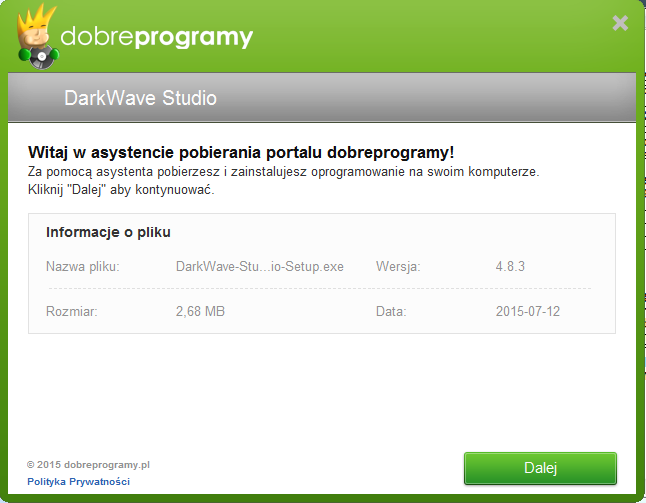Close the download assistant with the X

point(620,23)
